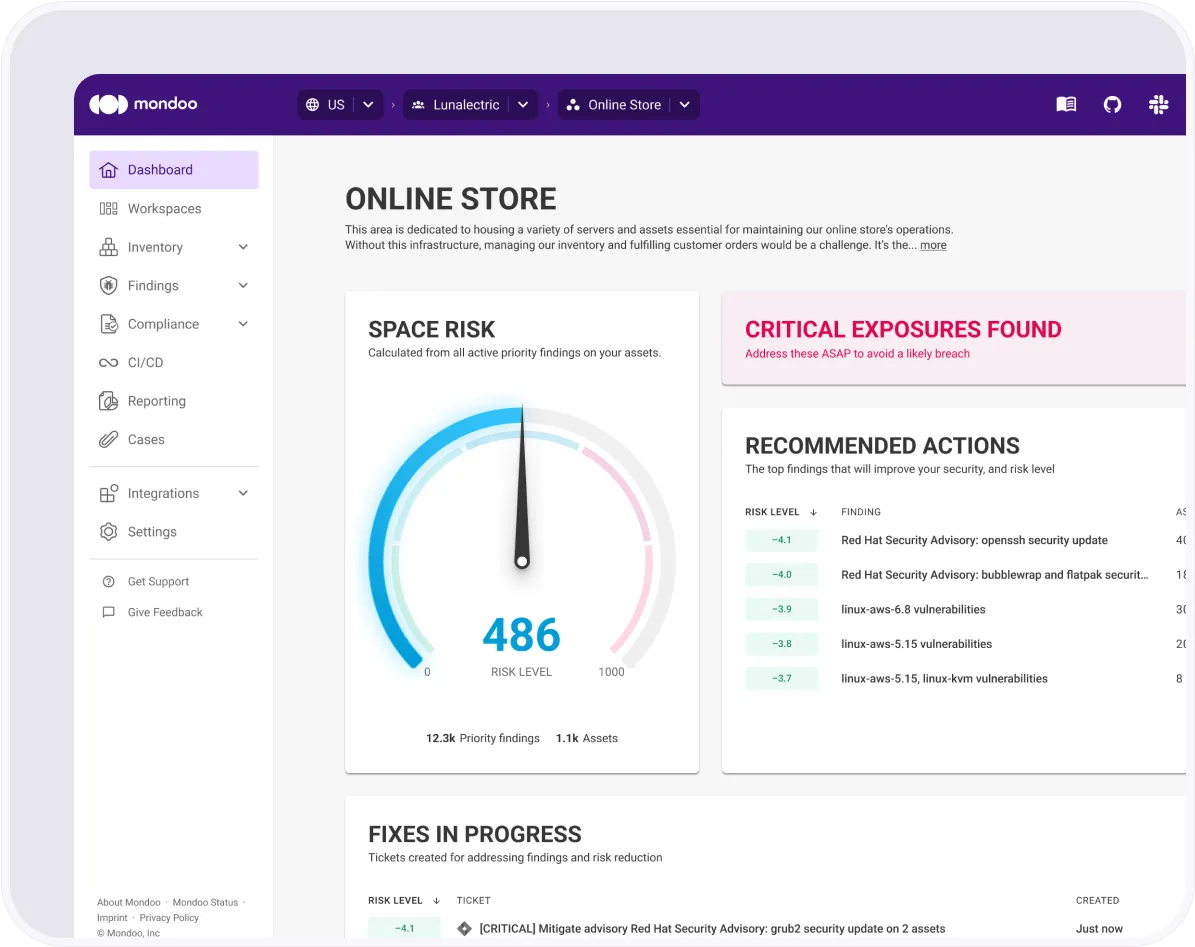Open Imprint footer link
This screenshot has width=1195, height=947.
click(x=112, y=917)
